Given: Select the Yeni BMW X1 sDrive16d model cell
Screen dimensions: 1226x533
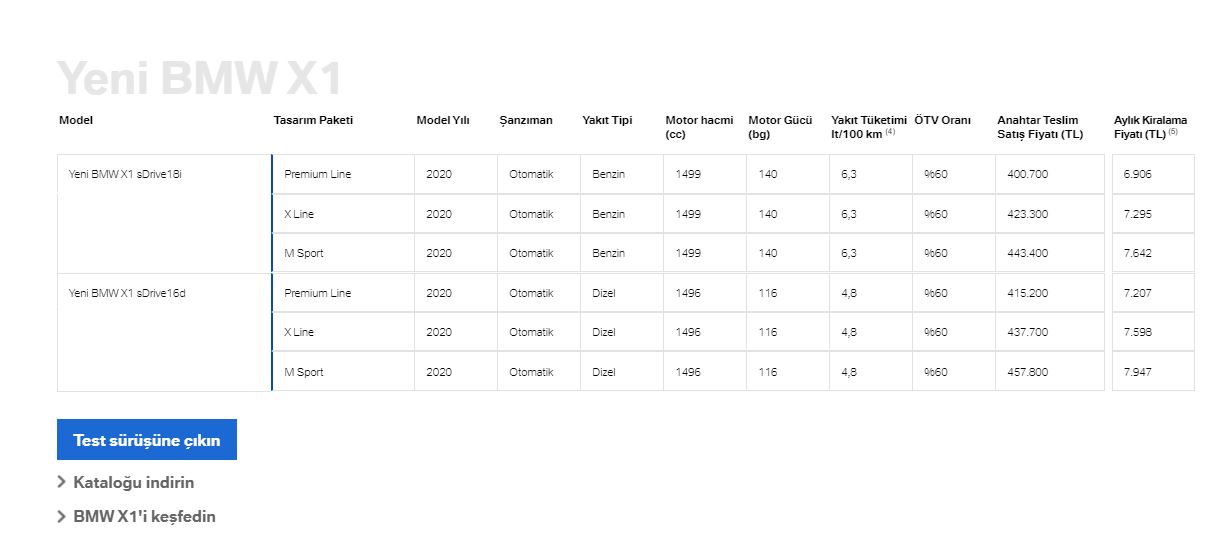Looking at the screenshot, I should click(x=164, y=332).
